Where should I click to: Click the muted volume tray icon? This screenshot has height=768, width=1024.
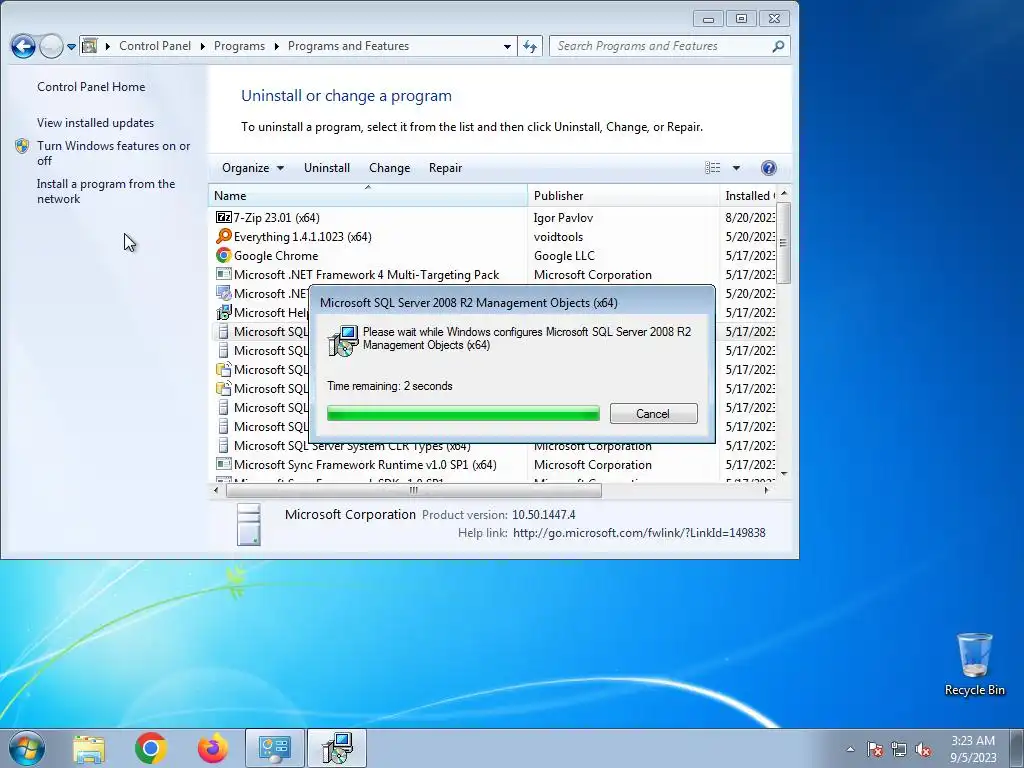pos(923,749)
